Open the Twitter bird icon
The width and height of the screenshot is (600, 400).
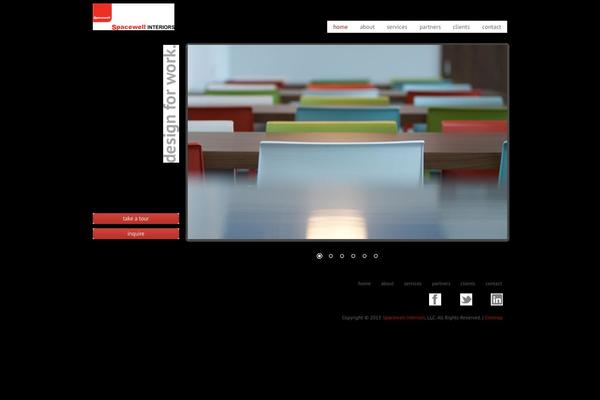(466, 299)
